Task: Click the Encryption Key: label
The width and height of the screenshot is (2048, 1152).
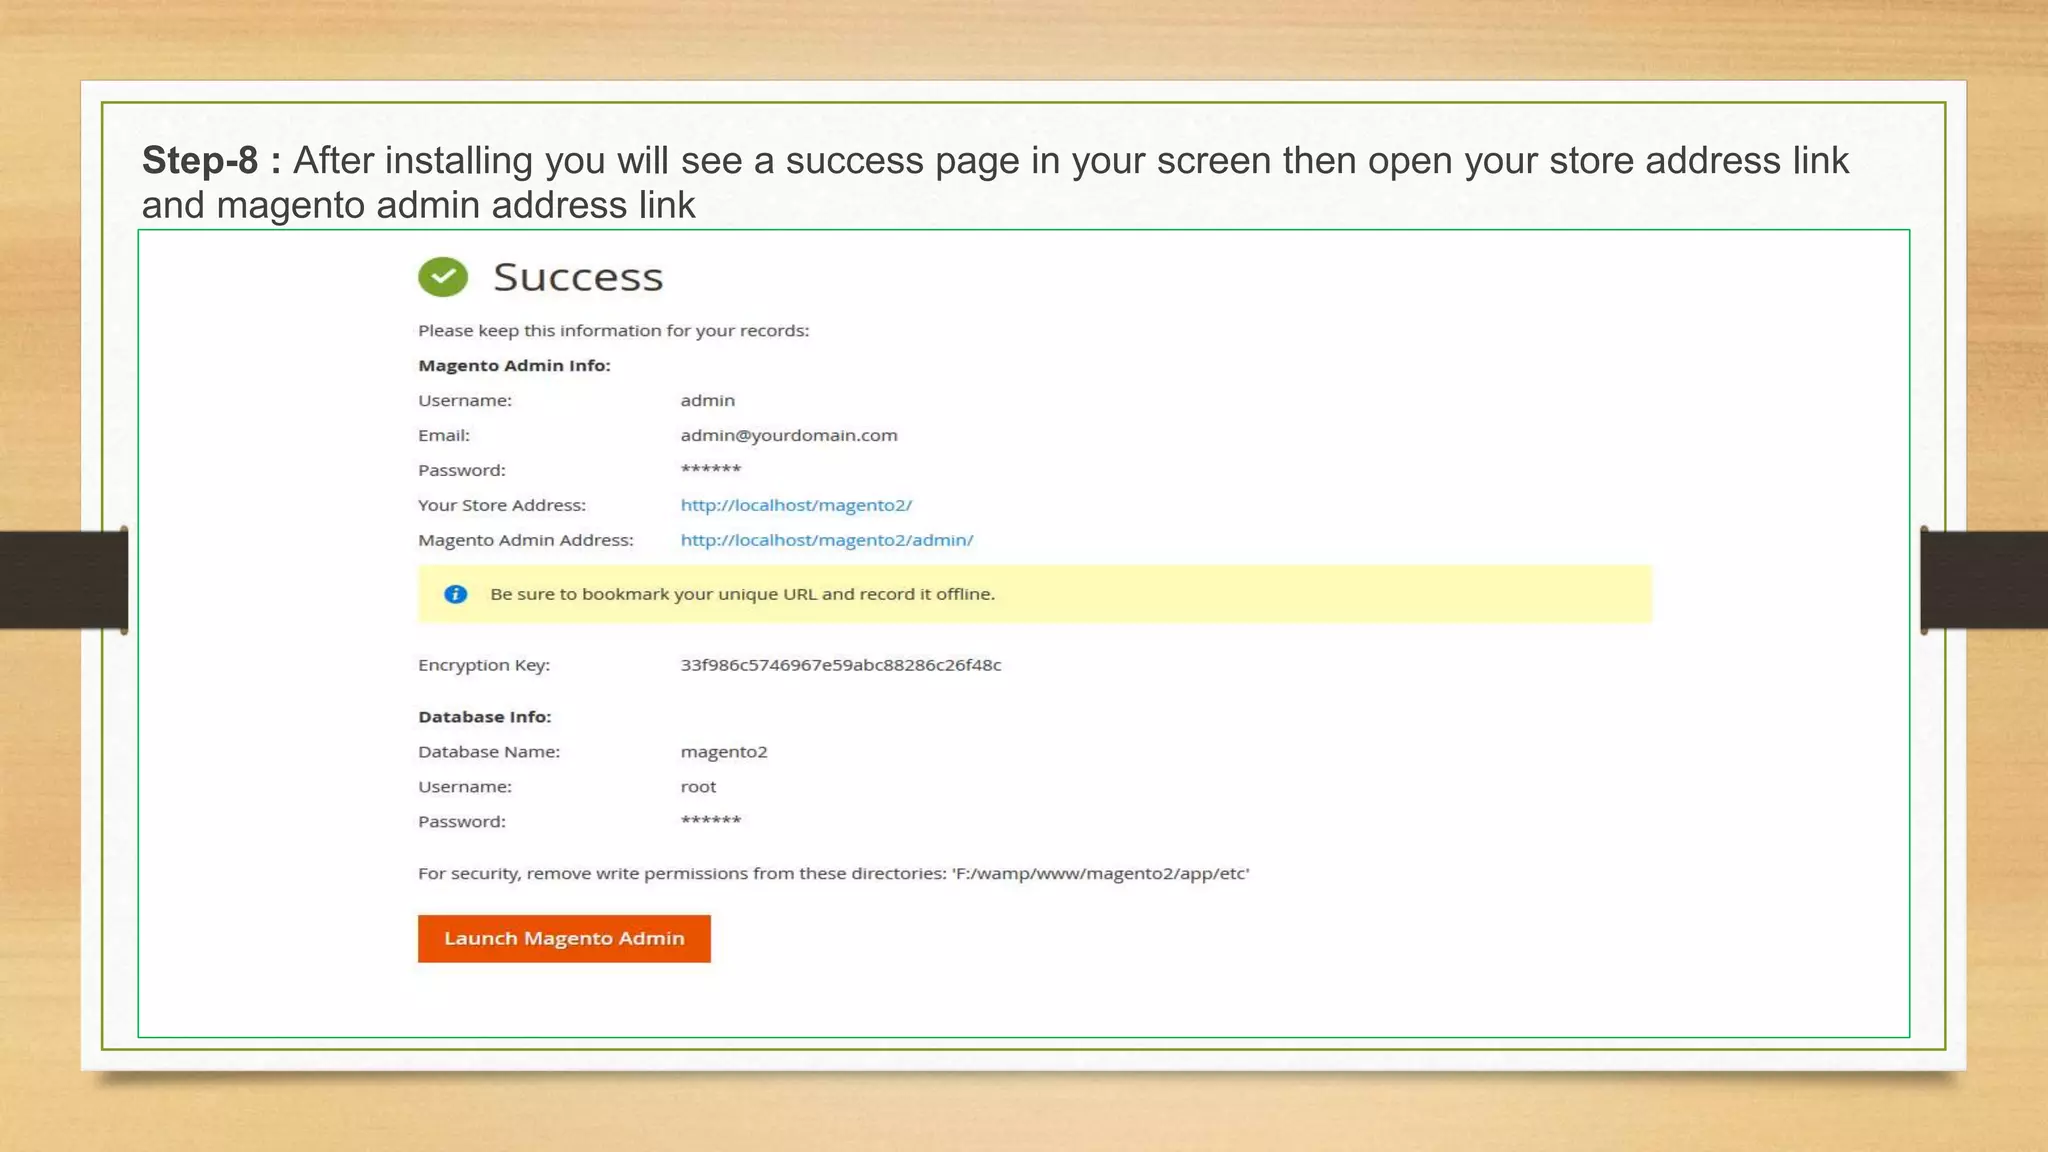Action: click(484, 665)
